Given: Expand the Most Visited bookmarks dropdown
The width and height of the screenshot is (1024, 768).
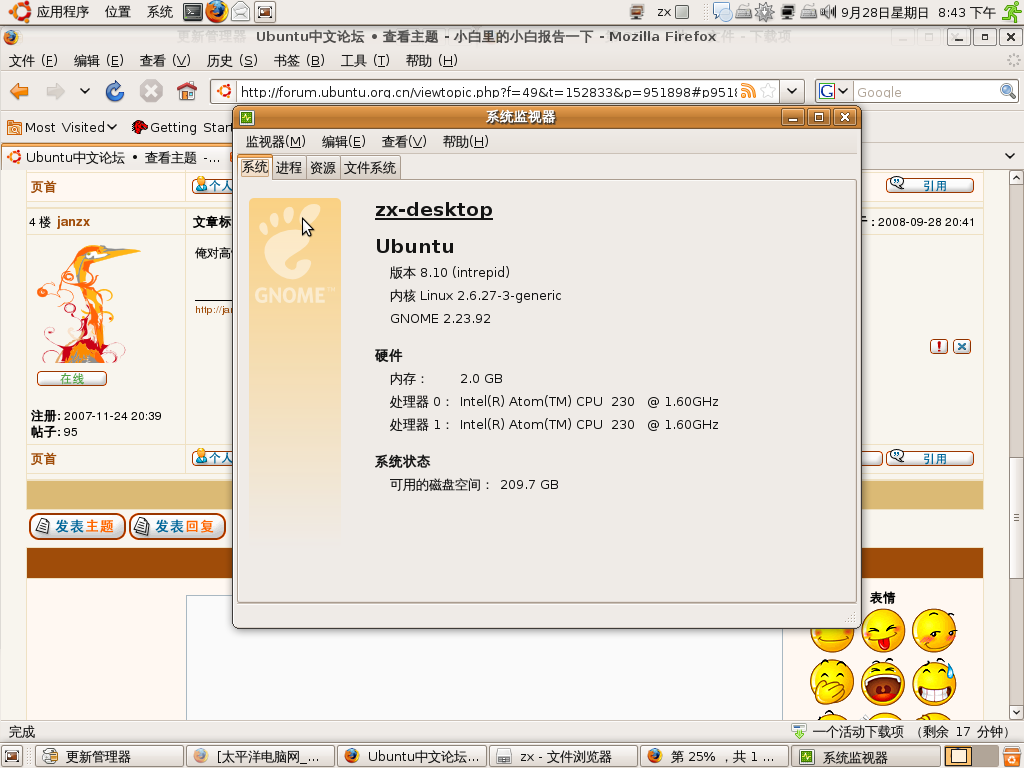Looking at the screenshot, I should [112, 127].
